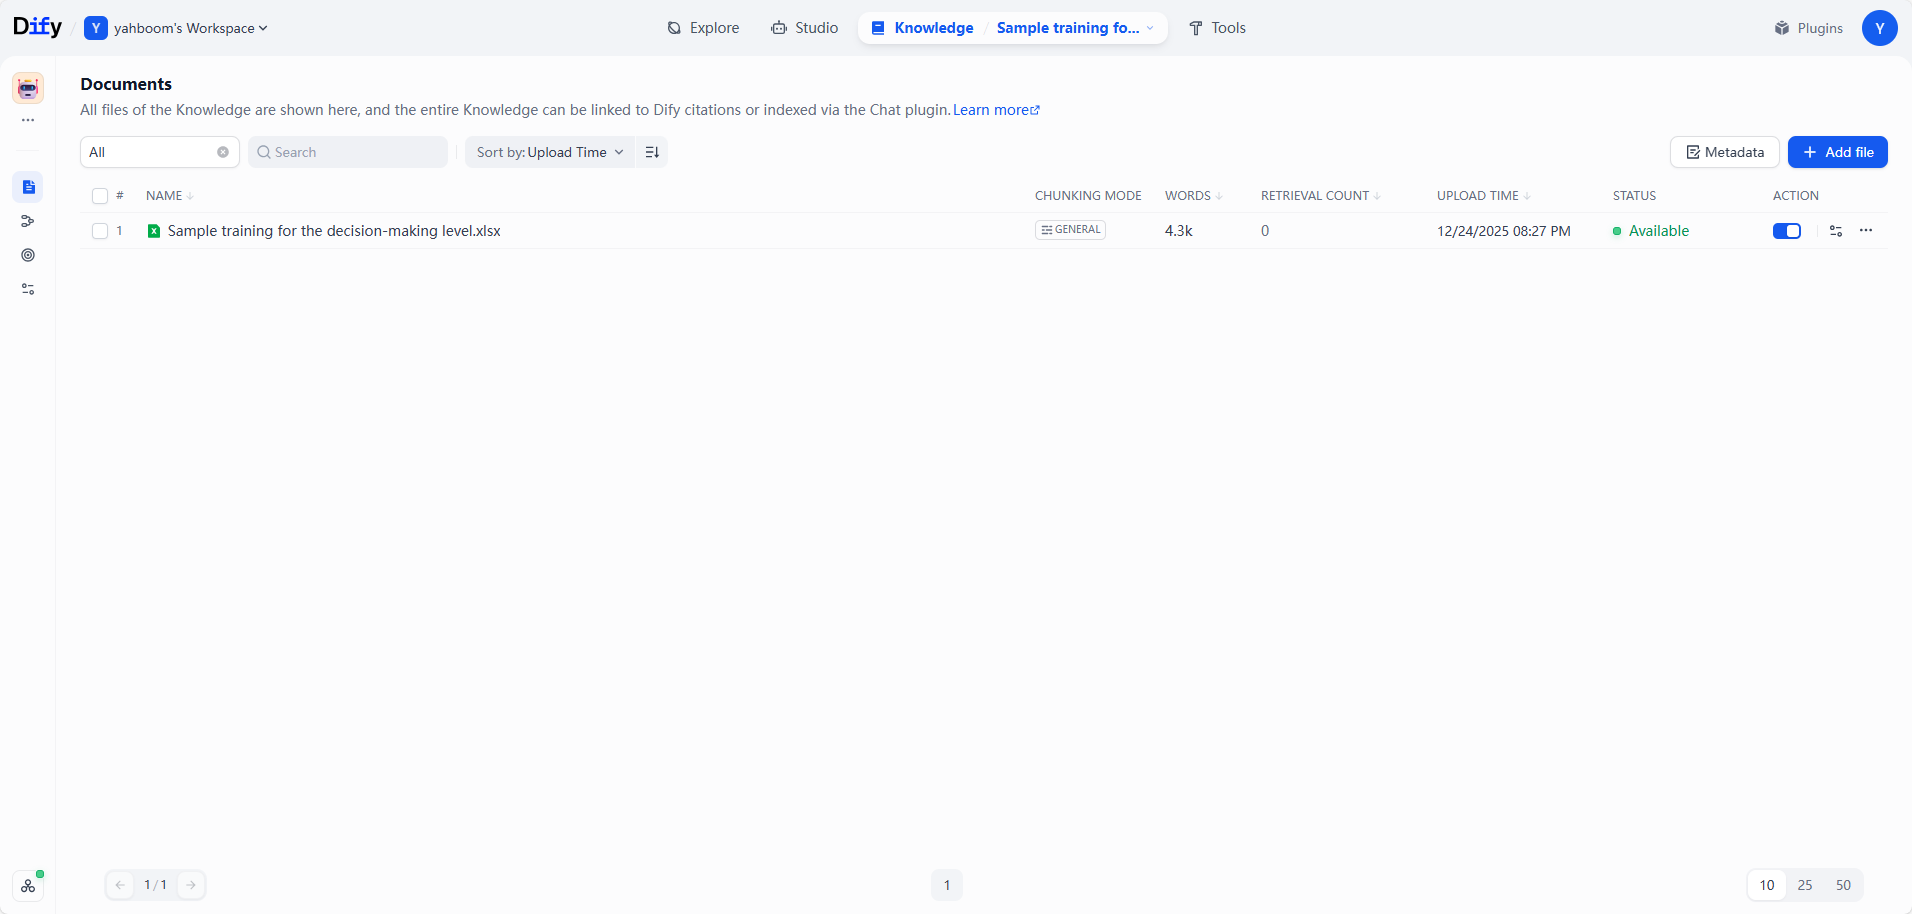Open Sample training for the decision-making level.xlsx
Screen dimensions: 1912x914
334,231
